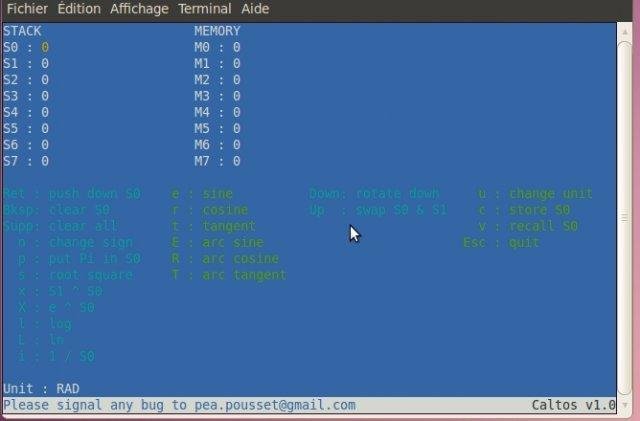The image size is (640, 421).
Task: Click the M4 : 0 memory row
Action: click(218, 112)
